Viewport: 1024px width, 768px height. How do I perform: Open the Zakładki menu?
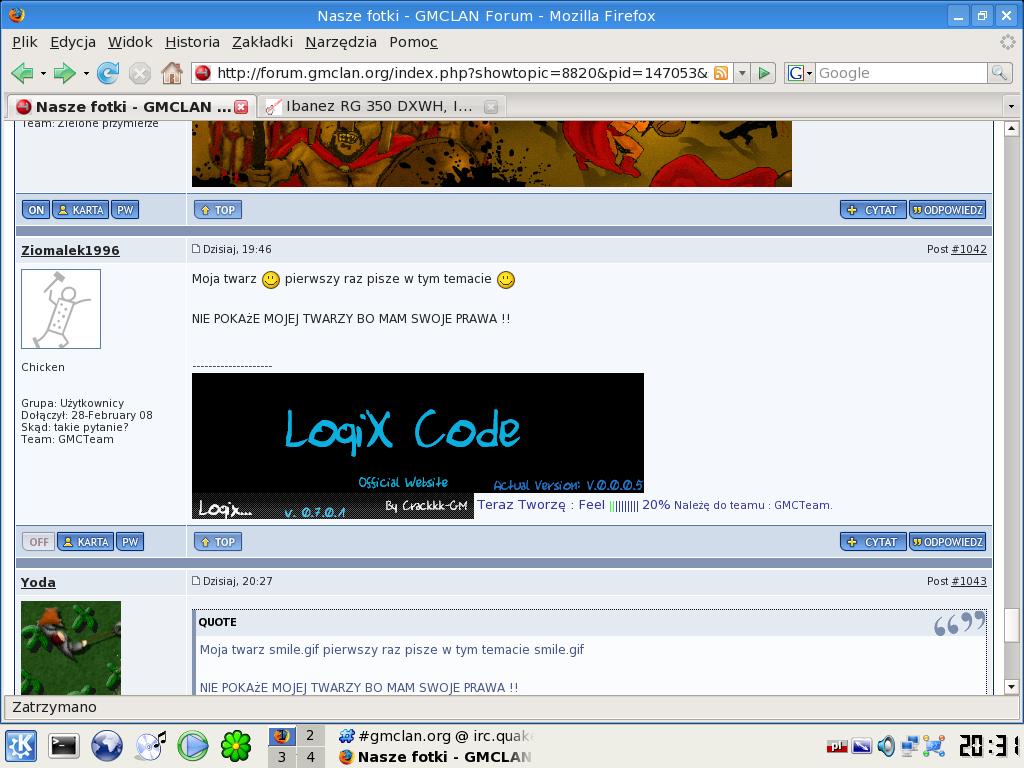click(262, 42)
